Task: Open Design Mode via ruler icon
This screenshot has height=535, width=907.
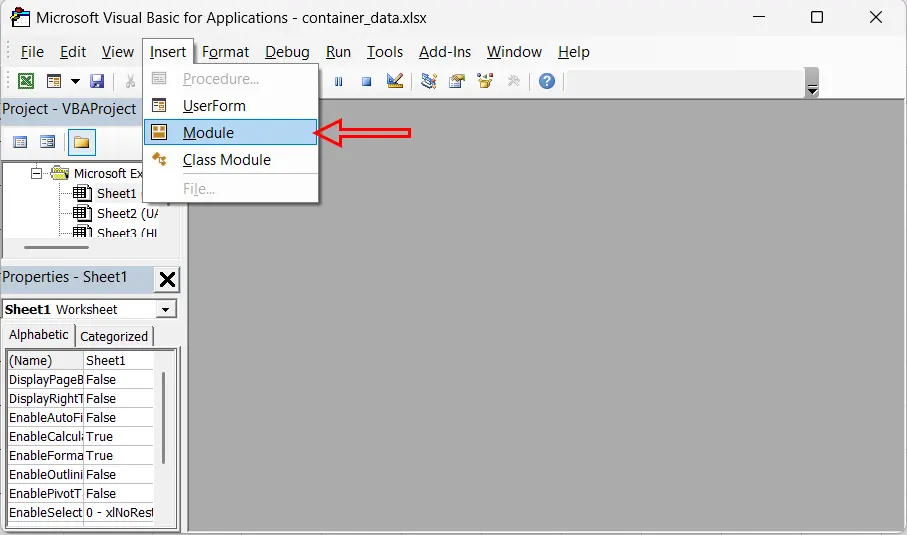Action: 394,81
